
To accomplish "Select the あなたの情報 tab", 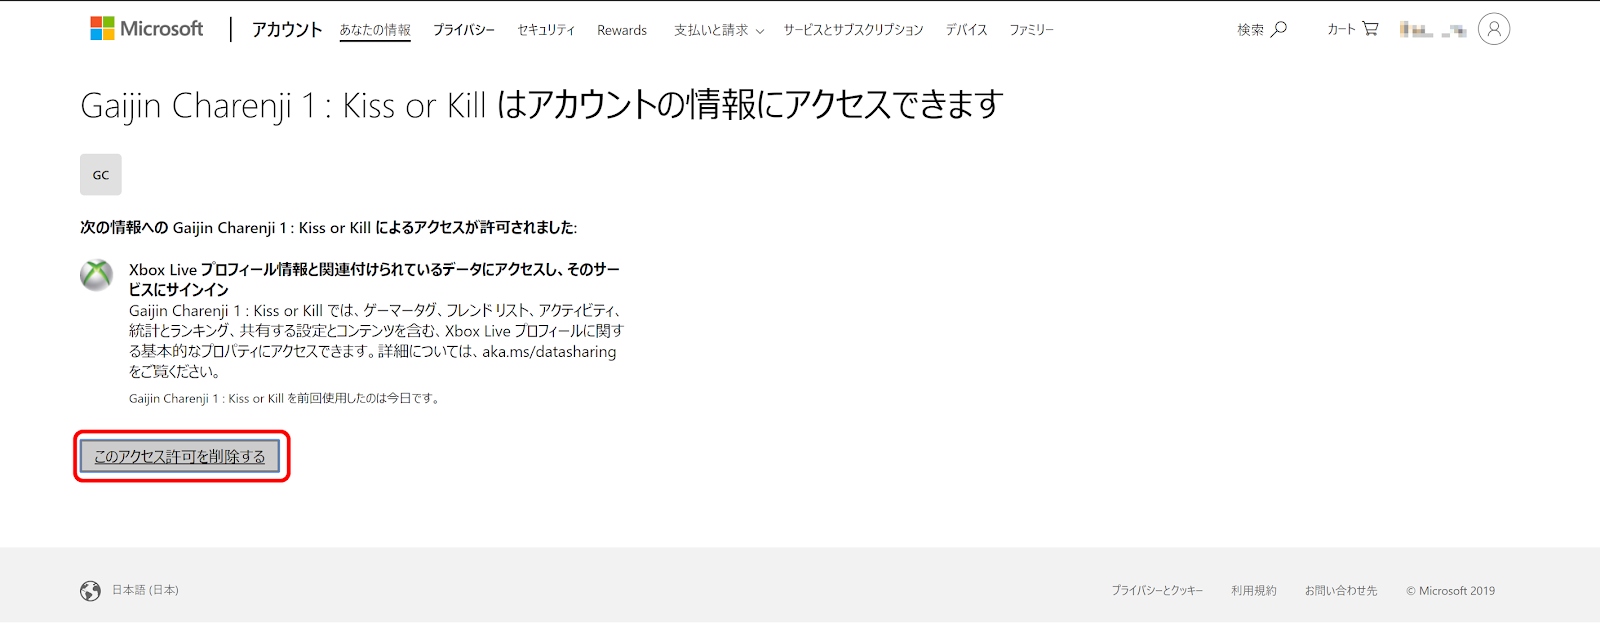I will pos(375,30).
